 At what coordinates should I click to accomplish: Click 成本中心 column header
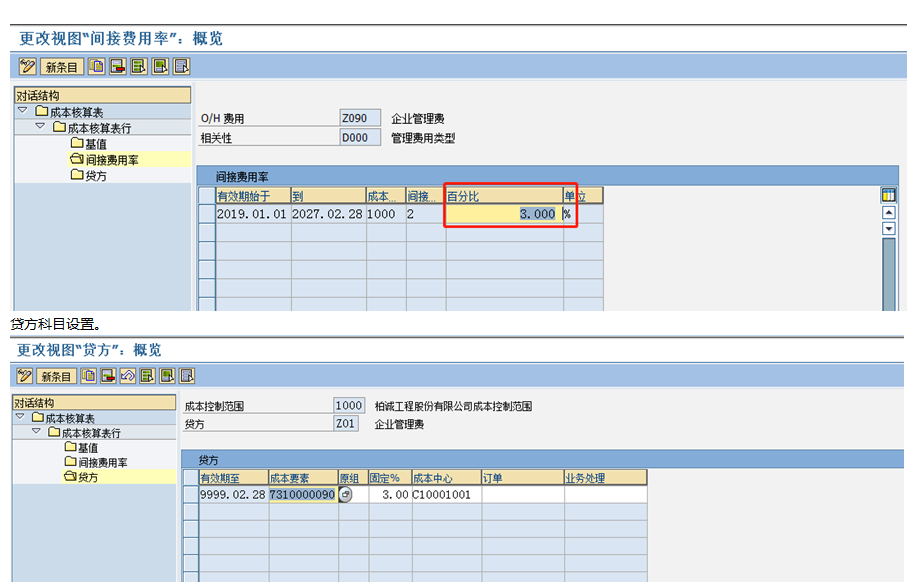[447, 478]
